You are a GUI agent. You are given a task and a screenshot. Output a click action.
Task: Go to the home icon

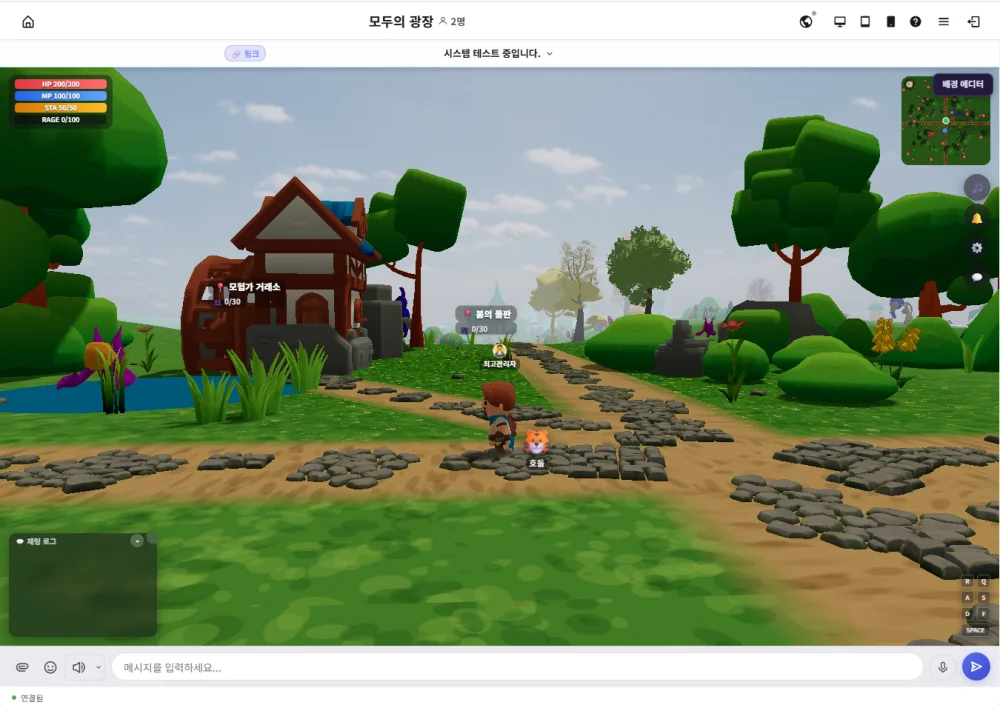[x=28, y=22]
